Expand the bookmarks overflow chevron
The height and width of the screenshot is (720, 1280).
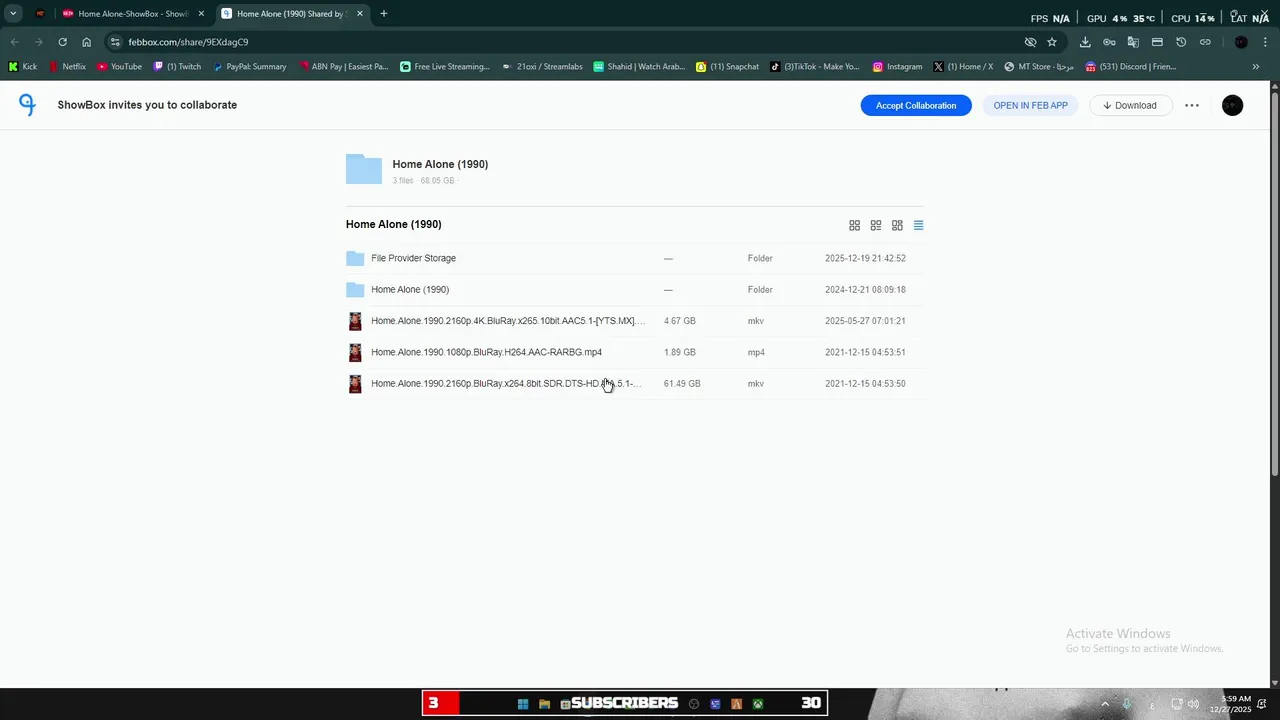point(1256,67)
